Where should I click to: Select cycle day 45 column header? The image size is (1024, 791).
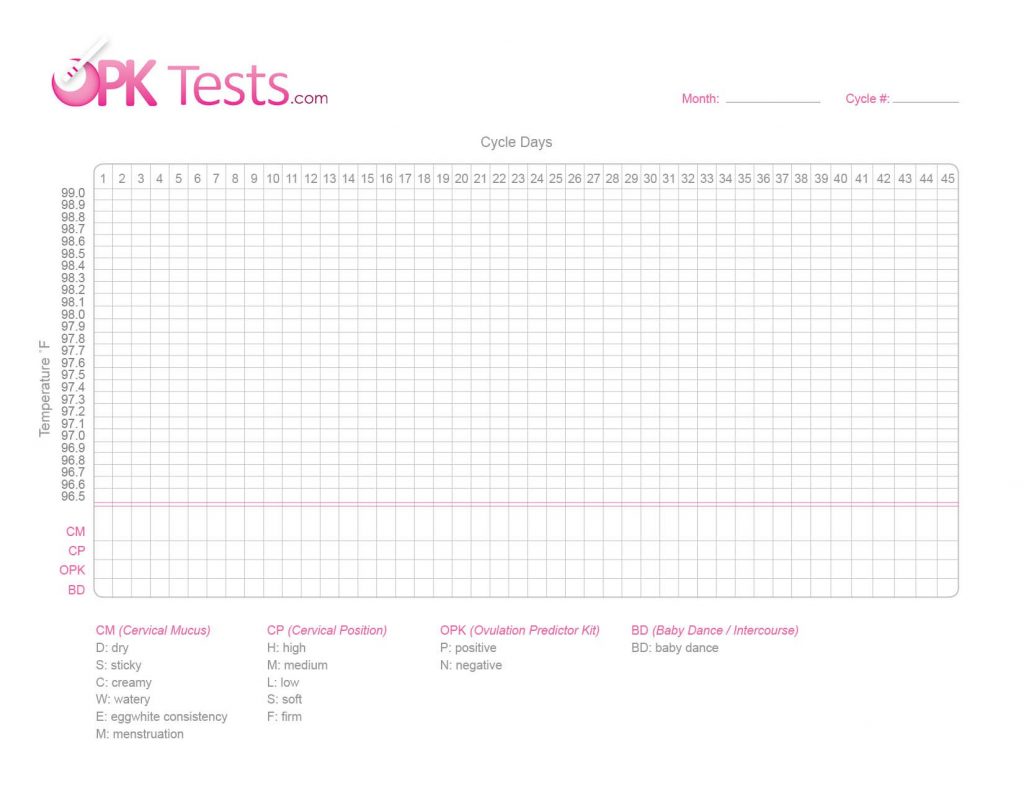(x=947, y=178)
